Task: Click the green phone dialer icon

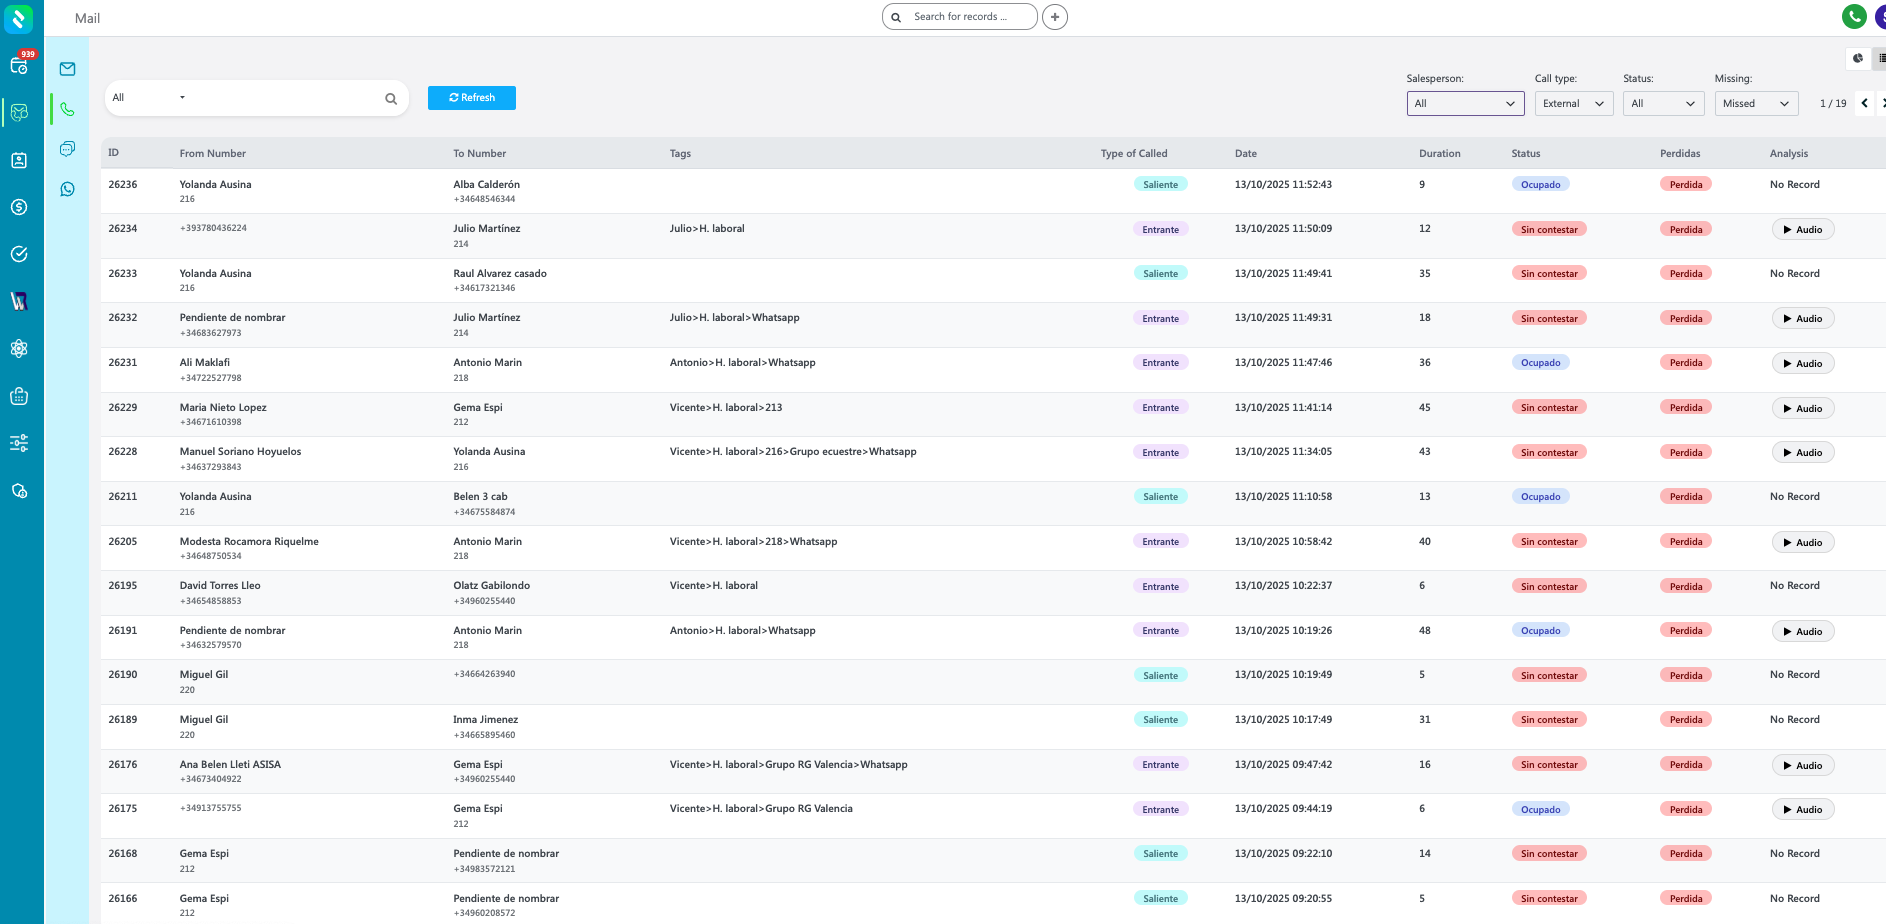Action: click(1854, 16)
